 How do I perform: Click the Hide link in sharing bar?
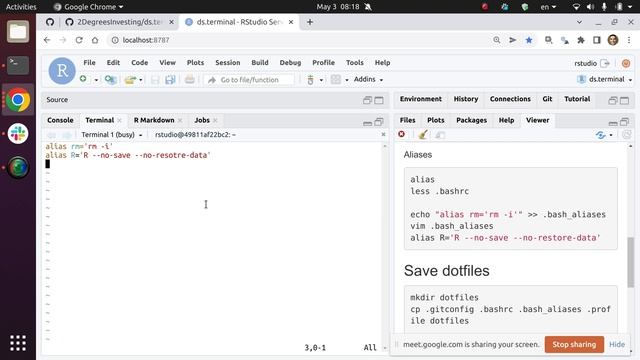tap(617, 344)
